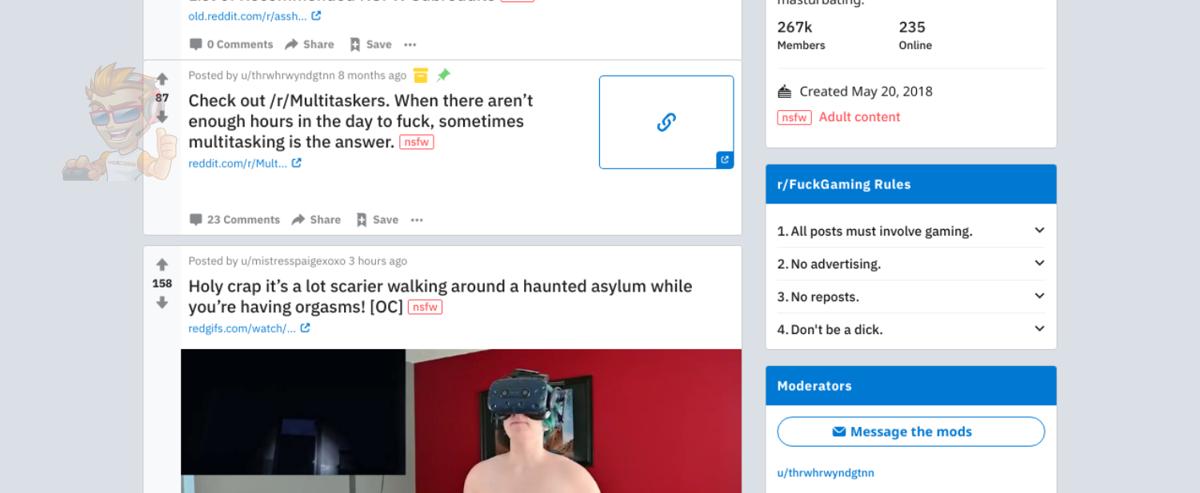
Task: Open 23 Comments on the Multitaskers post
Action: point(235,220)
